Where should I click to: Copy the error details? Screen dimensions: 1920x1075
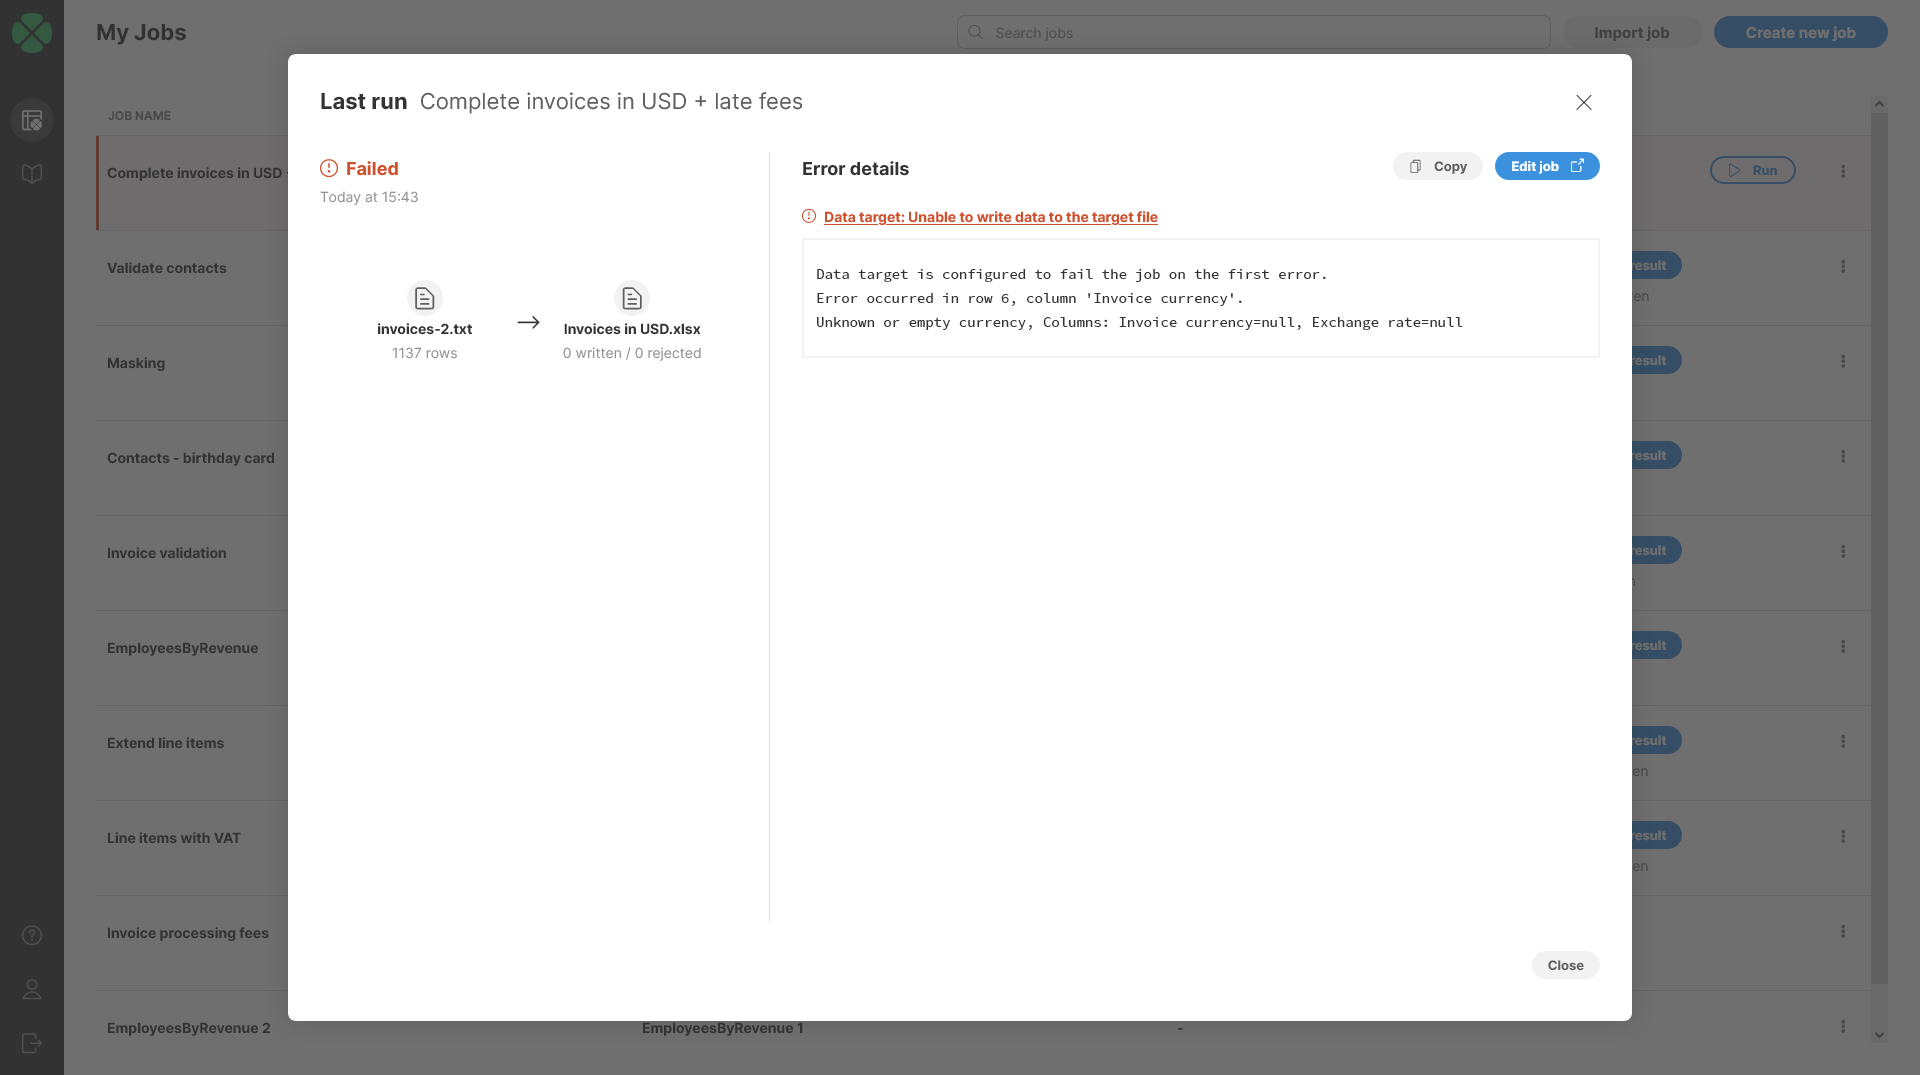pos(1437,166)
